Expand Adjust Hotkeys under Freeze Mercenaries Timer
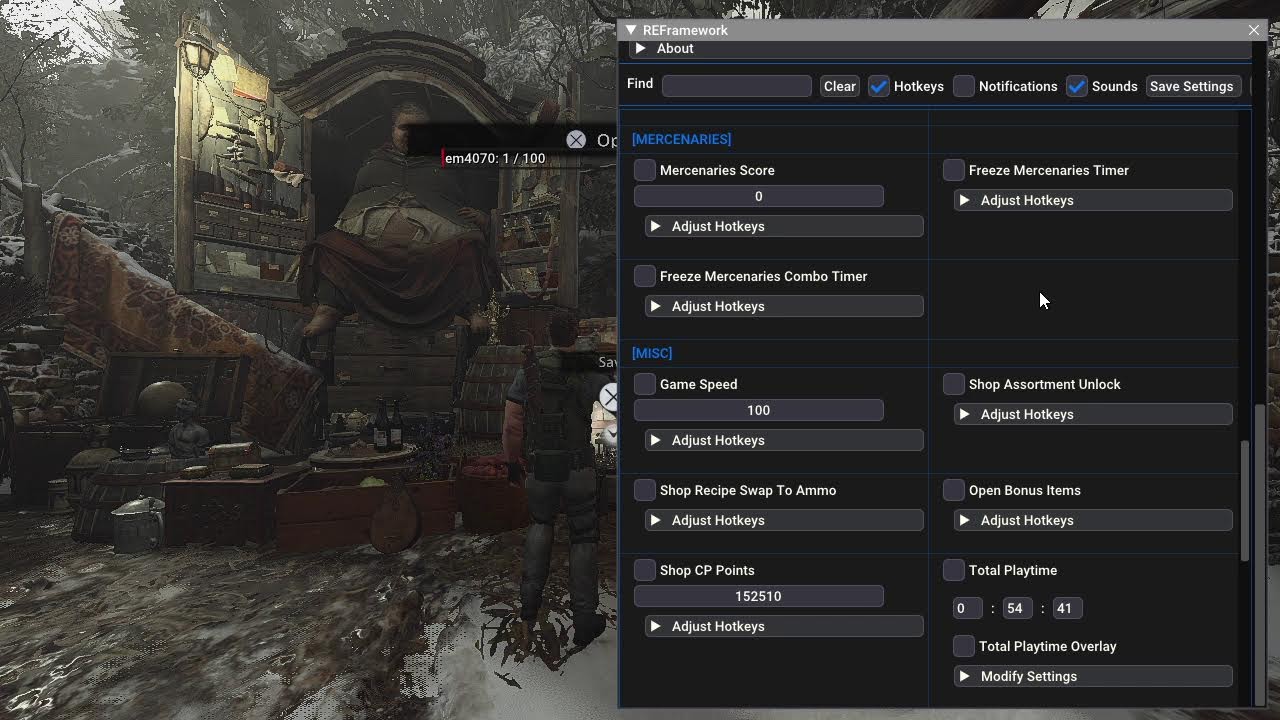 (1093, 200)
